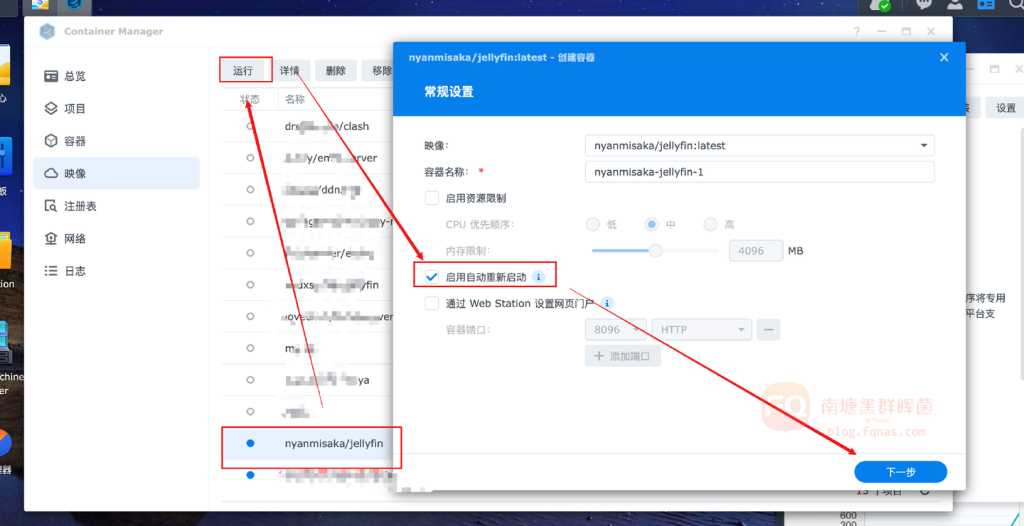Uncheck 启用自动重新启动 auto-restart option
Viewport: 1024px width, 526px height.
tap(432, 276)
